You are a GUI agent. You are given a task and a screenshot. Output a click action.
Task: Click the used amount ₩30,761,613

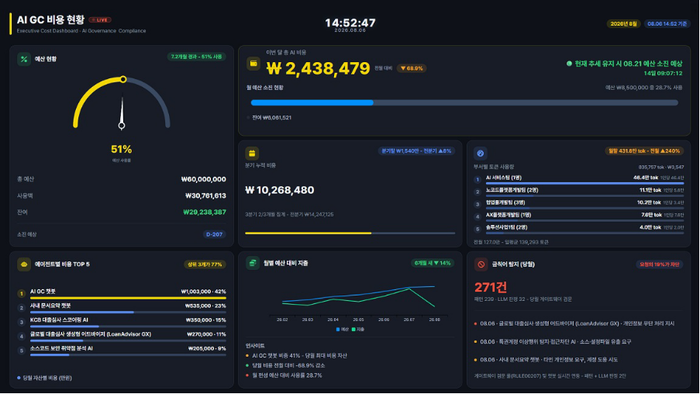(206, 196)
